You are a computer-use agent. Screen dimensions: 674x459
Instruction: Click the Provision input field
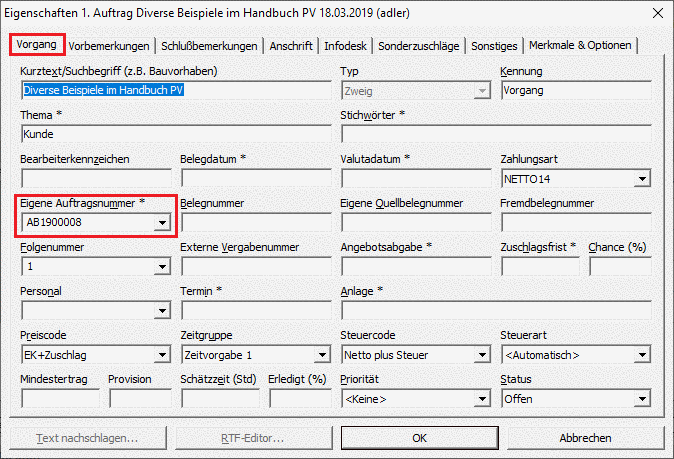coord(140,398)
